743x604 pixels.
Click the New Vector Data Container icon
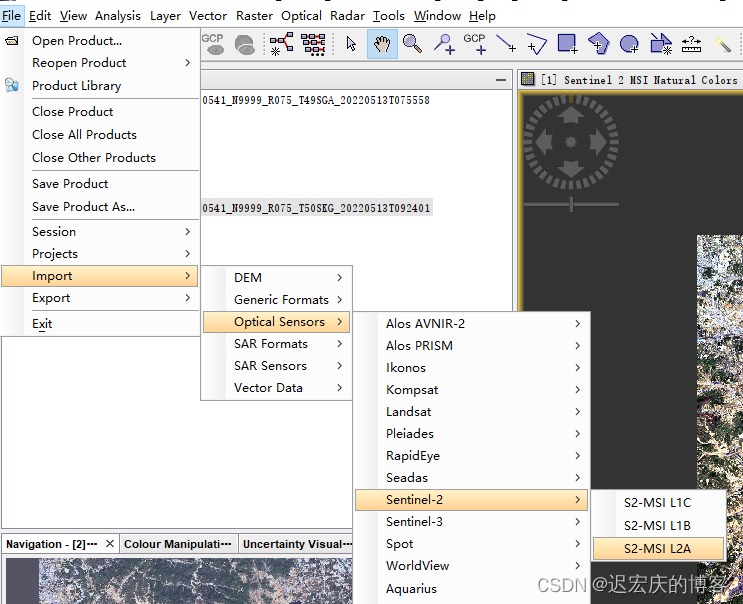click(661, 45)
